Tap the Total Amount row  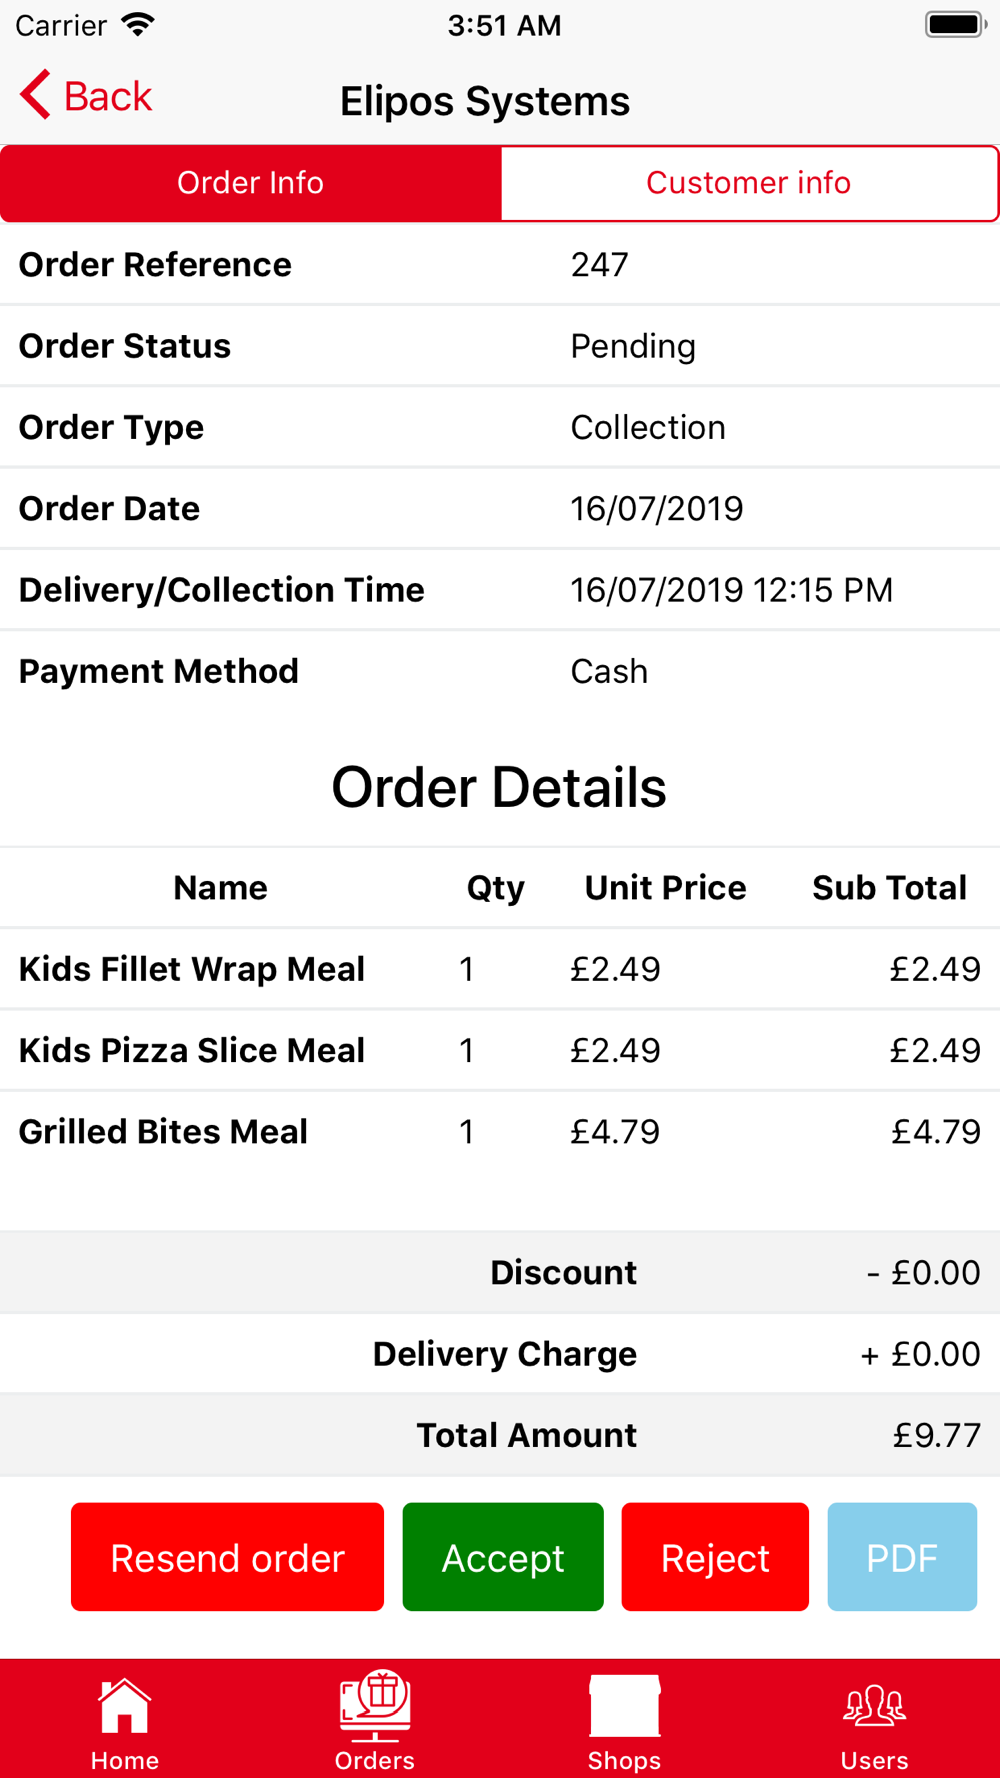click(500, 1435)
